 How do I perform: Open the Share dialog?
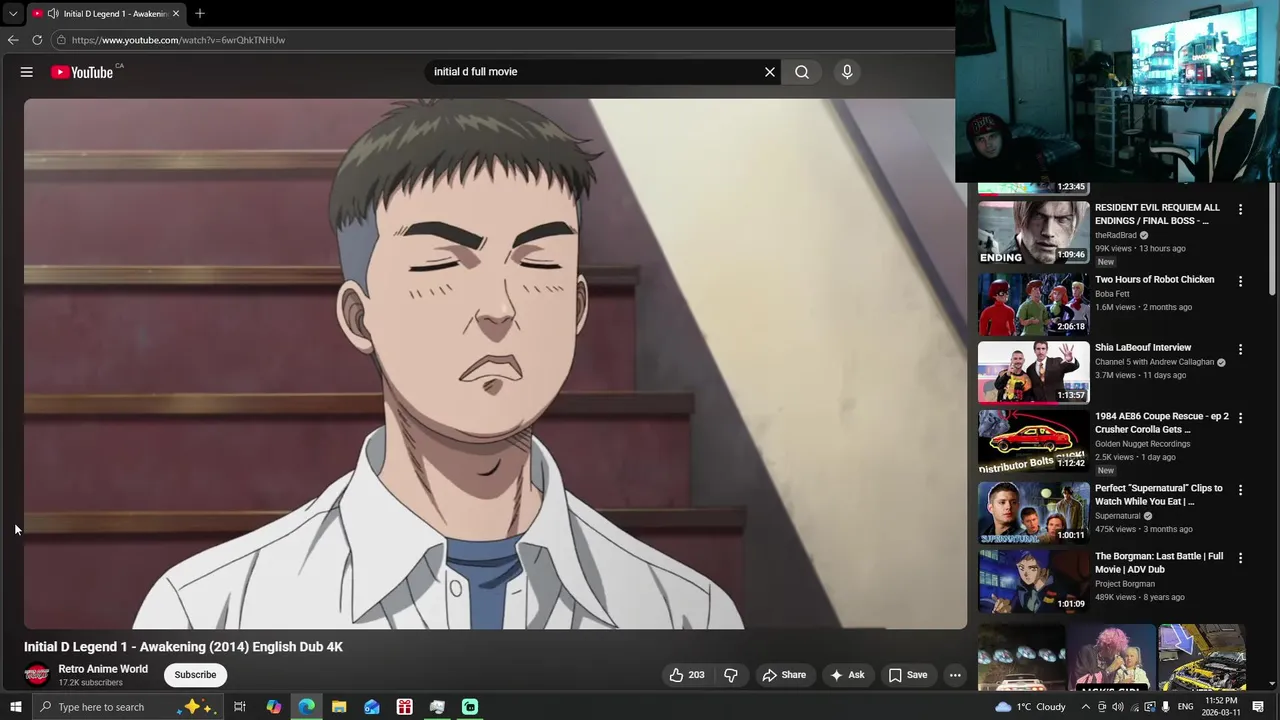[784, 675]
